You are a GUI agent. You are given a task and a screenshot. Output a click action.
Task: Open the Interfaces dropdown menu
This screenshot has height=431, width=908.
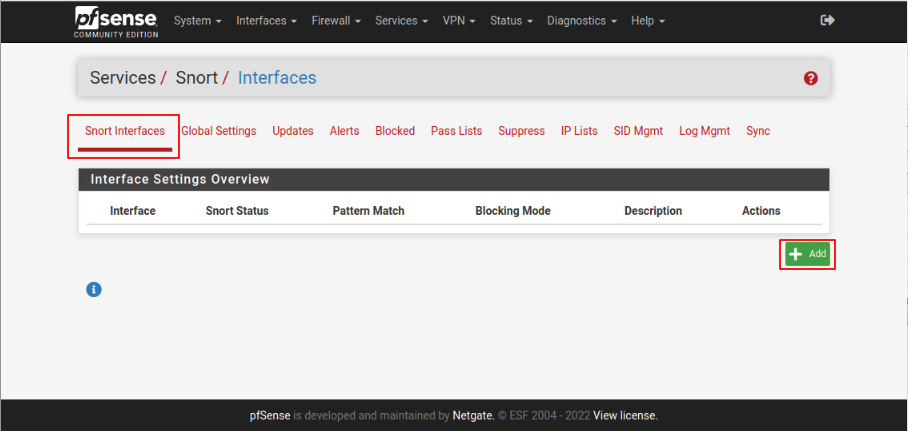point(267,21)
